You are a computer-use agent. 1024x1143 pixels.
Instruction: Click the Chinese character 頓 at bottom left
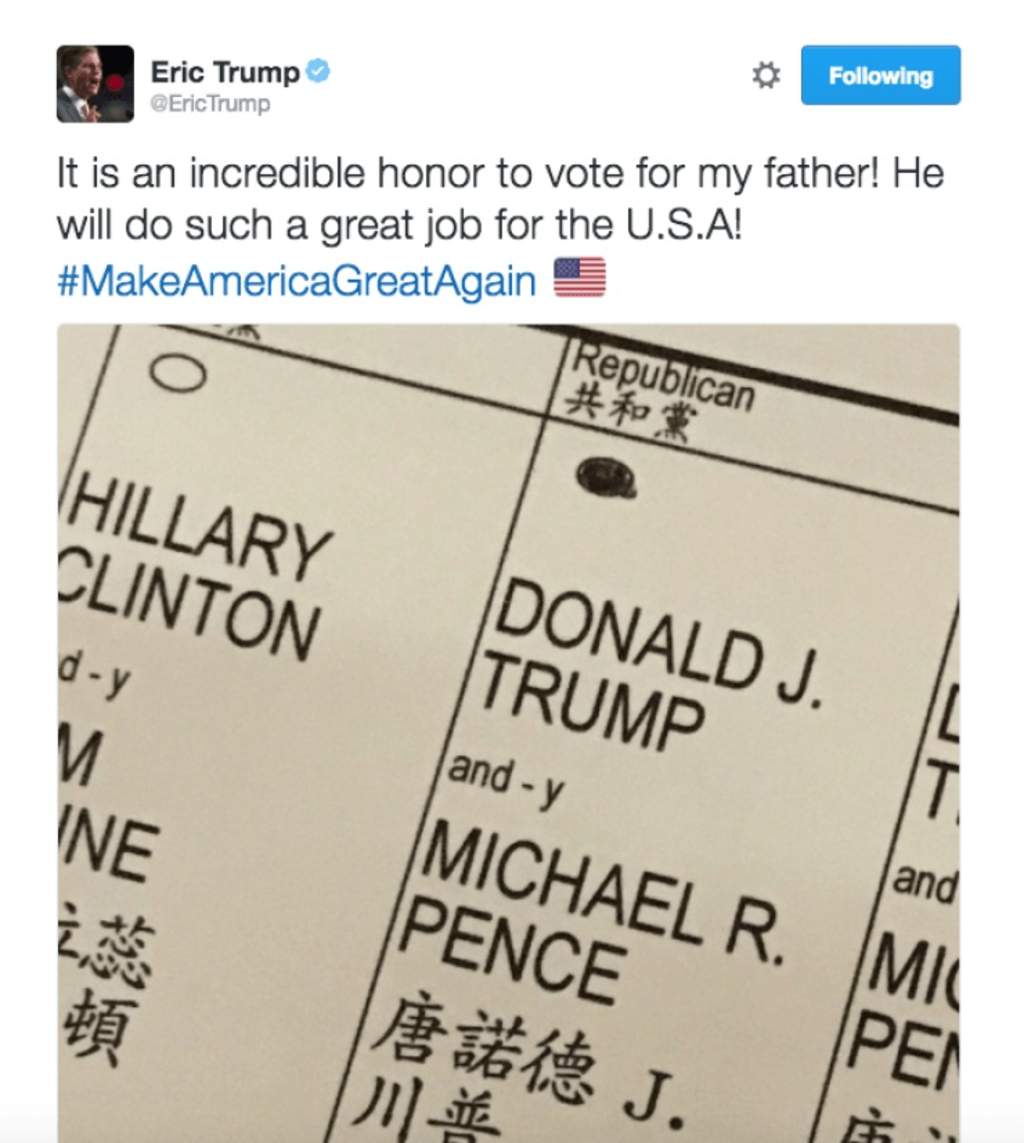click(x=102, y=1026)
